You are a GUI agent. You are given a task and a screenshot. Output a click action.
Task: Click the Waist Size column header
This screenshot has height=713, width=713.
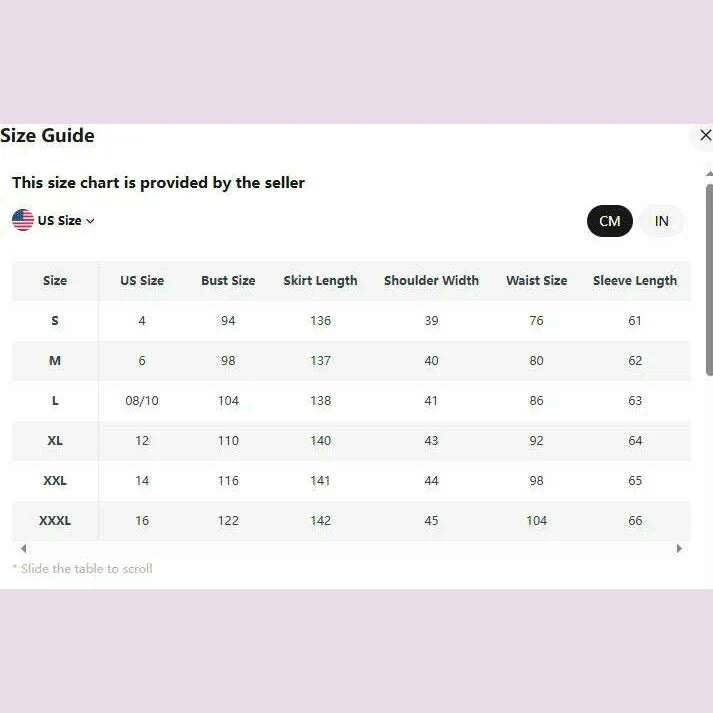pyautogui.click(x=536, y=281)
